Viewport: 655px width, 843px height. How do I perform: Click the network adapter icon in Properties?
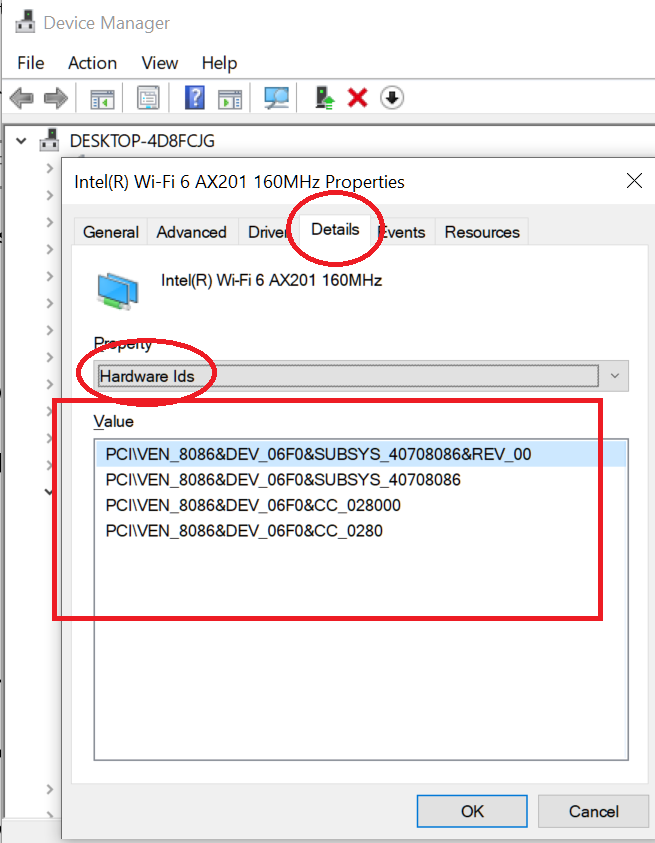(x=118, y=291)
